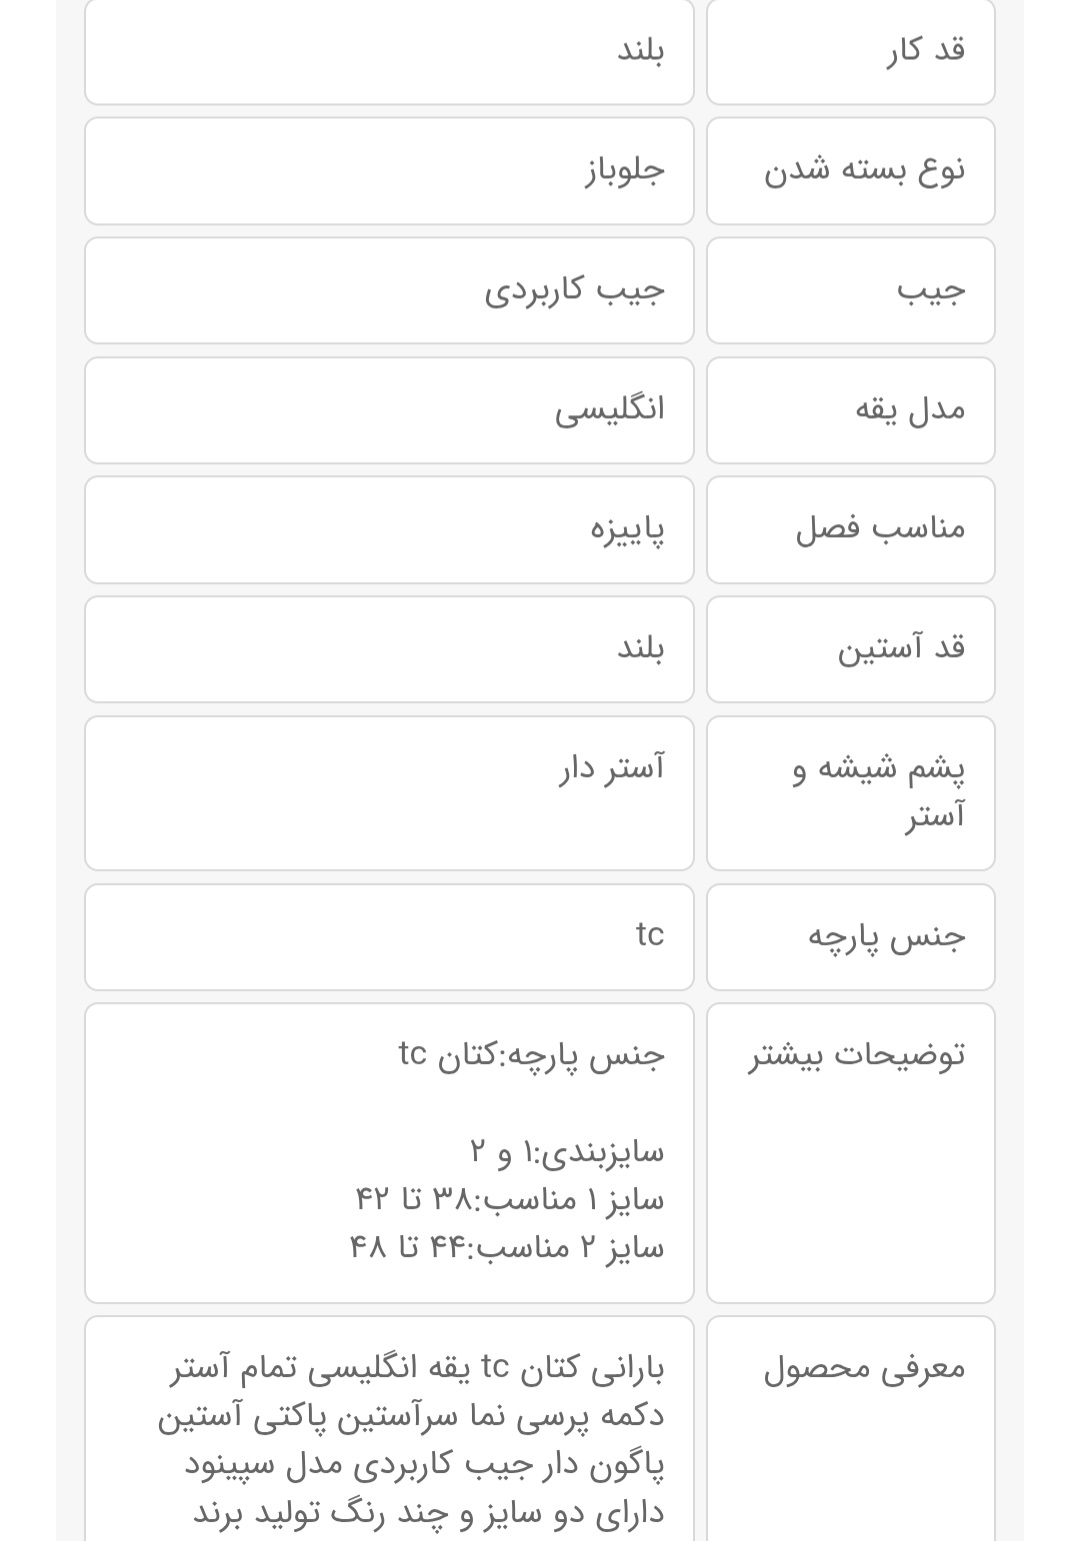Click the 'جنس پارچه' label cell on the right
The height and width of the screenshot is (1541, 1080).
[850, 936]
